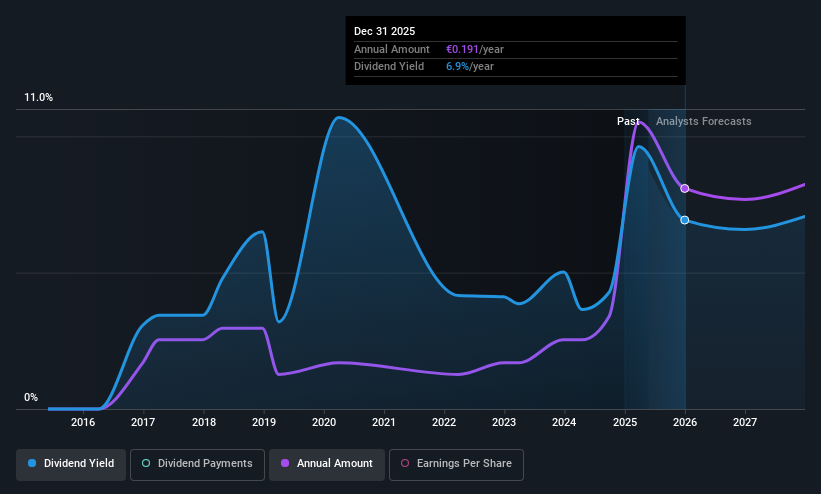Select the blue Dividend Yield marker at 2026
This screenshot has width=821, height=494.
coord(684,220)
